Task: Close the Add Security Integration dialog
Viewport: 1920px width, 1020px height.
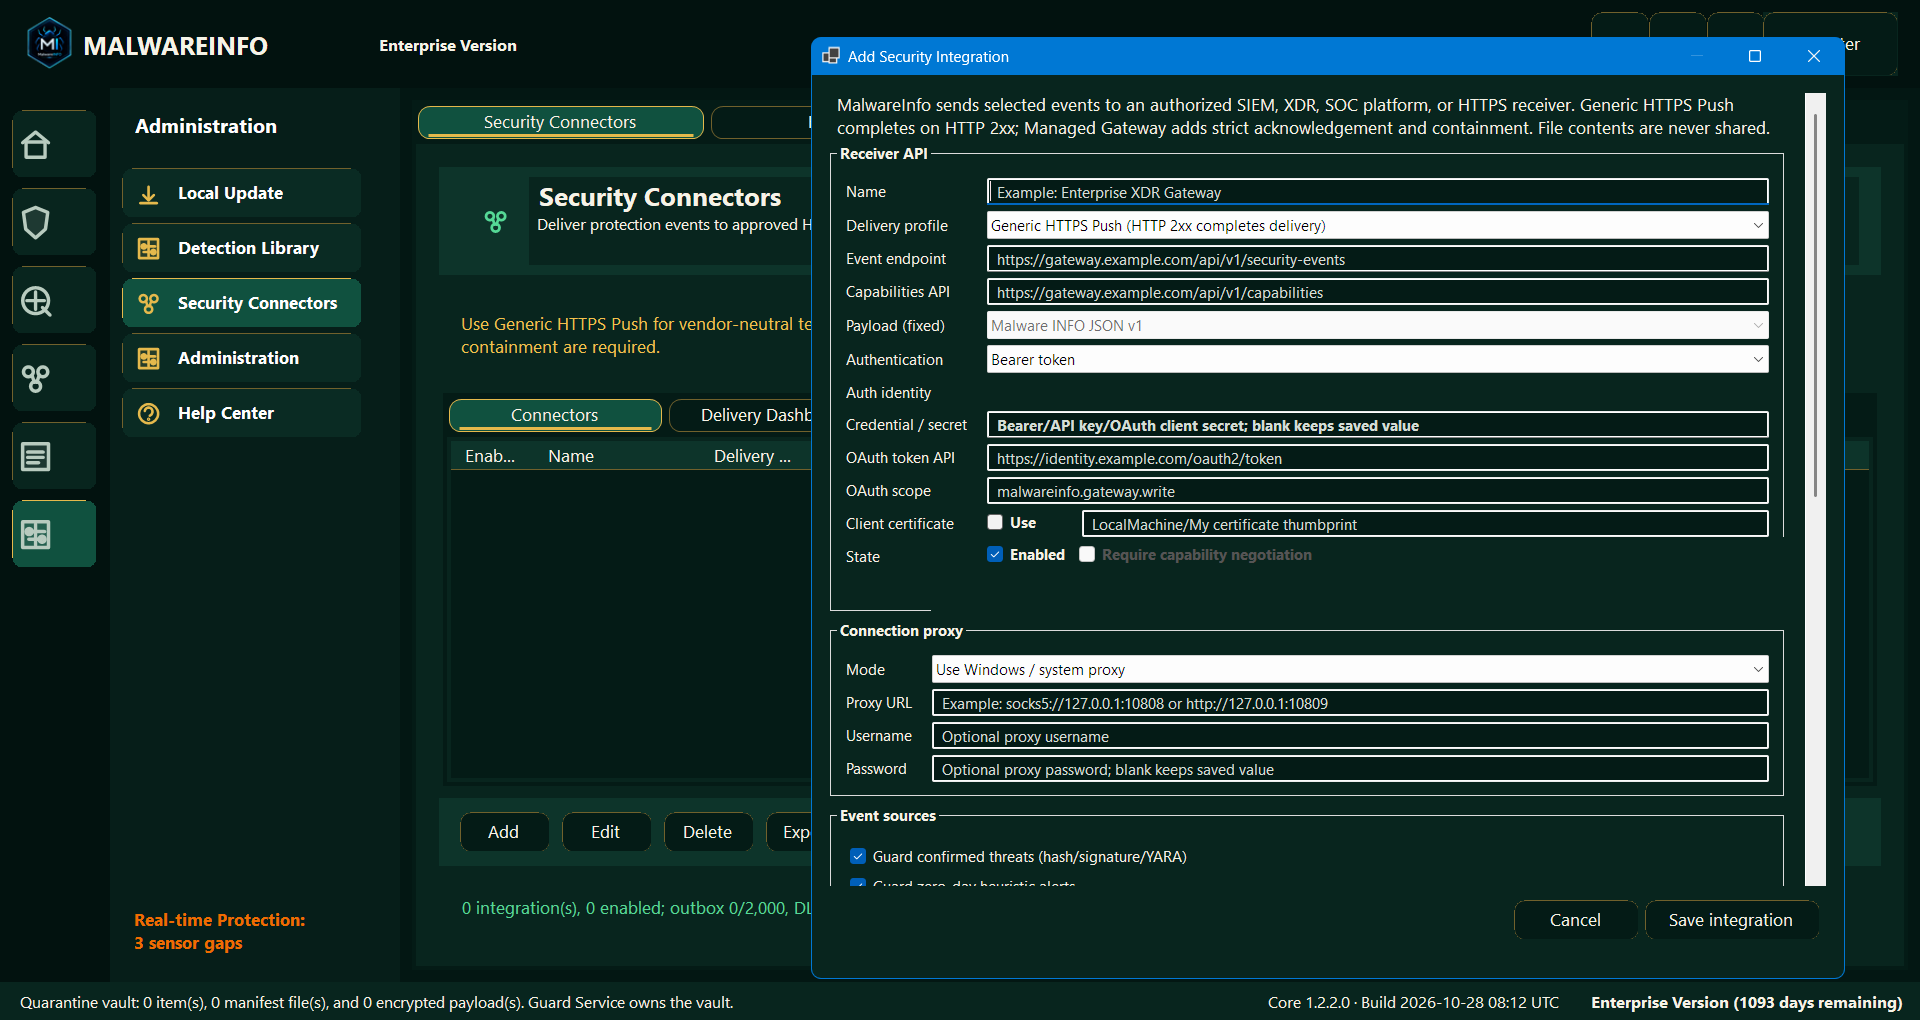Action: (1814, 56)
